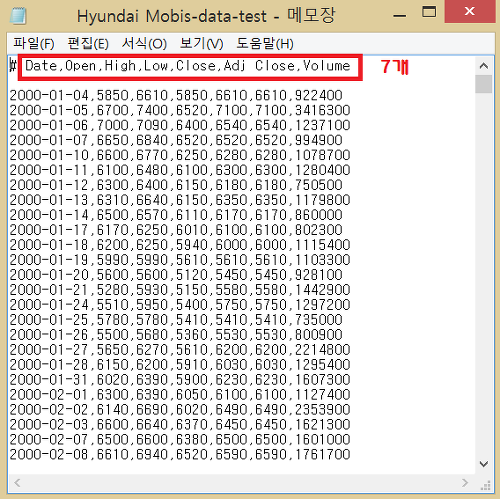Minimize the Notepad window
The width and height of the screenshot is (500, 499).
click(399, 15)
